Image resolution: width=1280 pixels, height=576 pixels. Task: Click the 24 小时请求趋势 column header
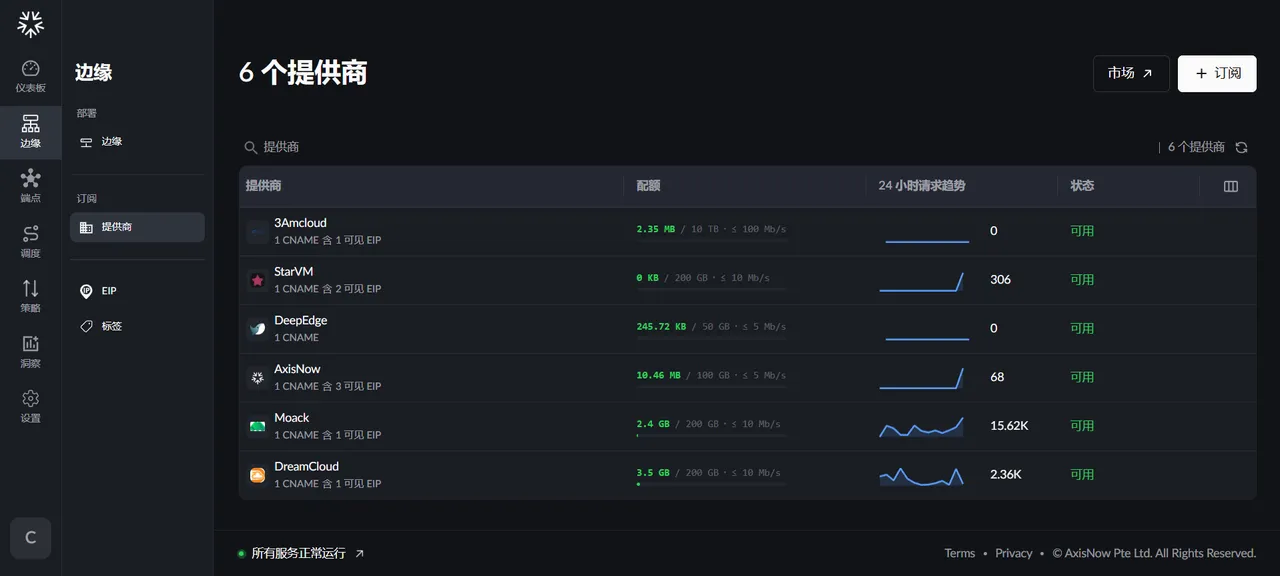pyautogui.click(x=922, y=186)
